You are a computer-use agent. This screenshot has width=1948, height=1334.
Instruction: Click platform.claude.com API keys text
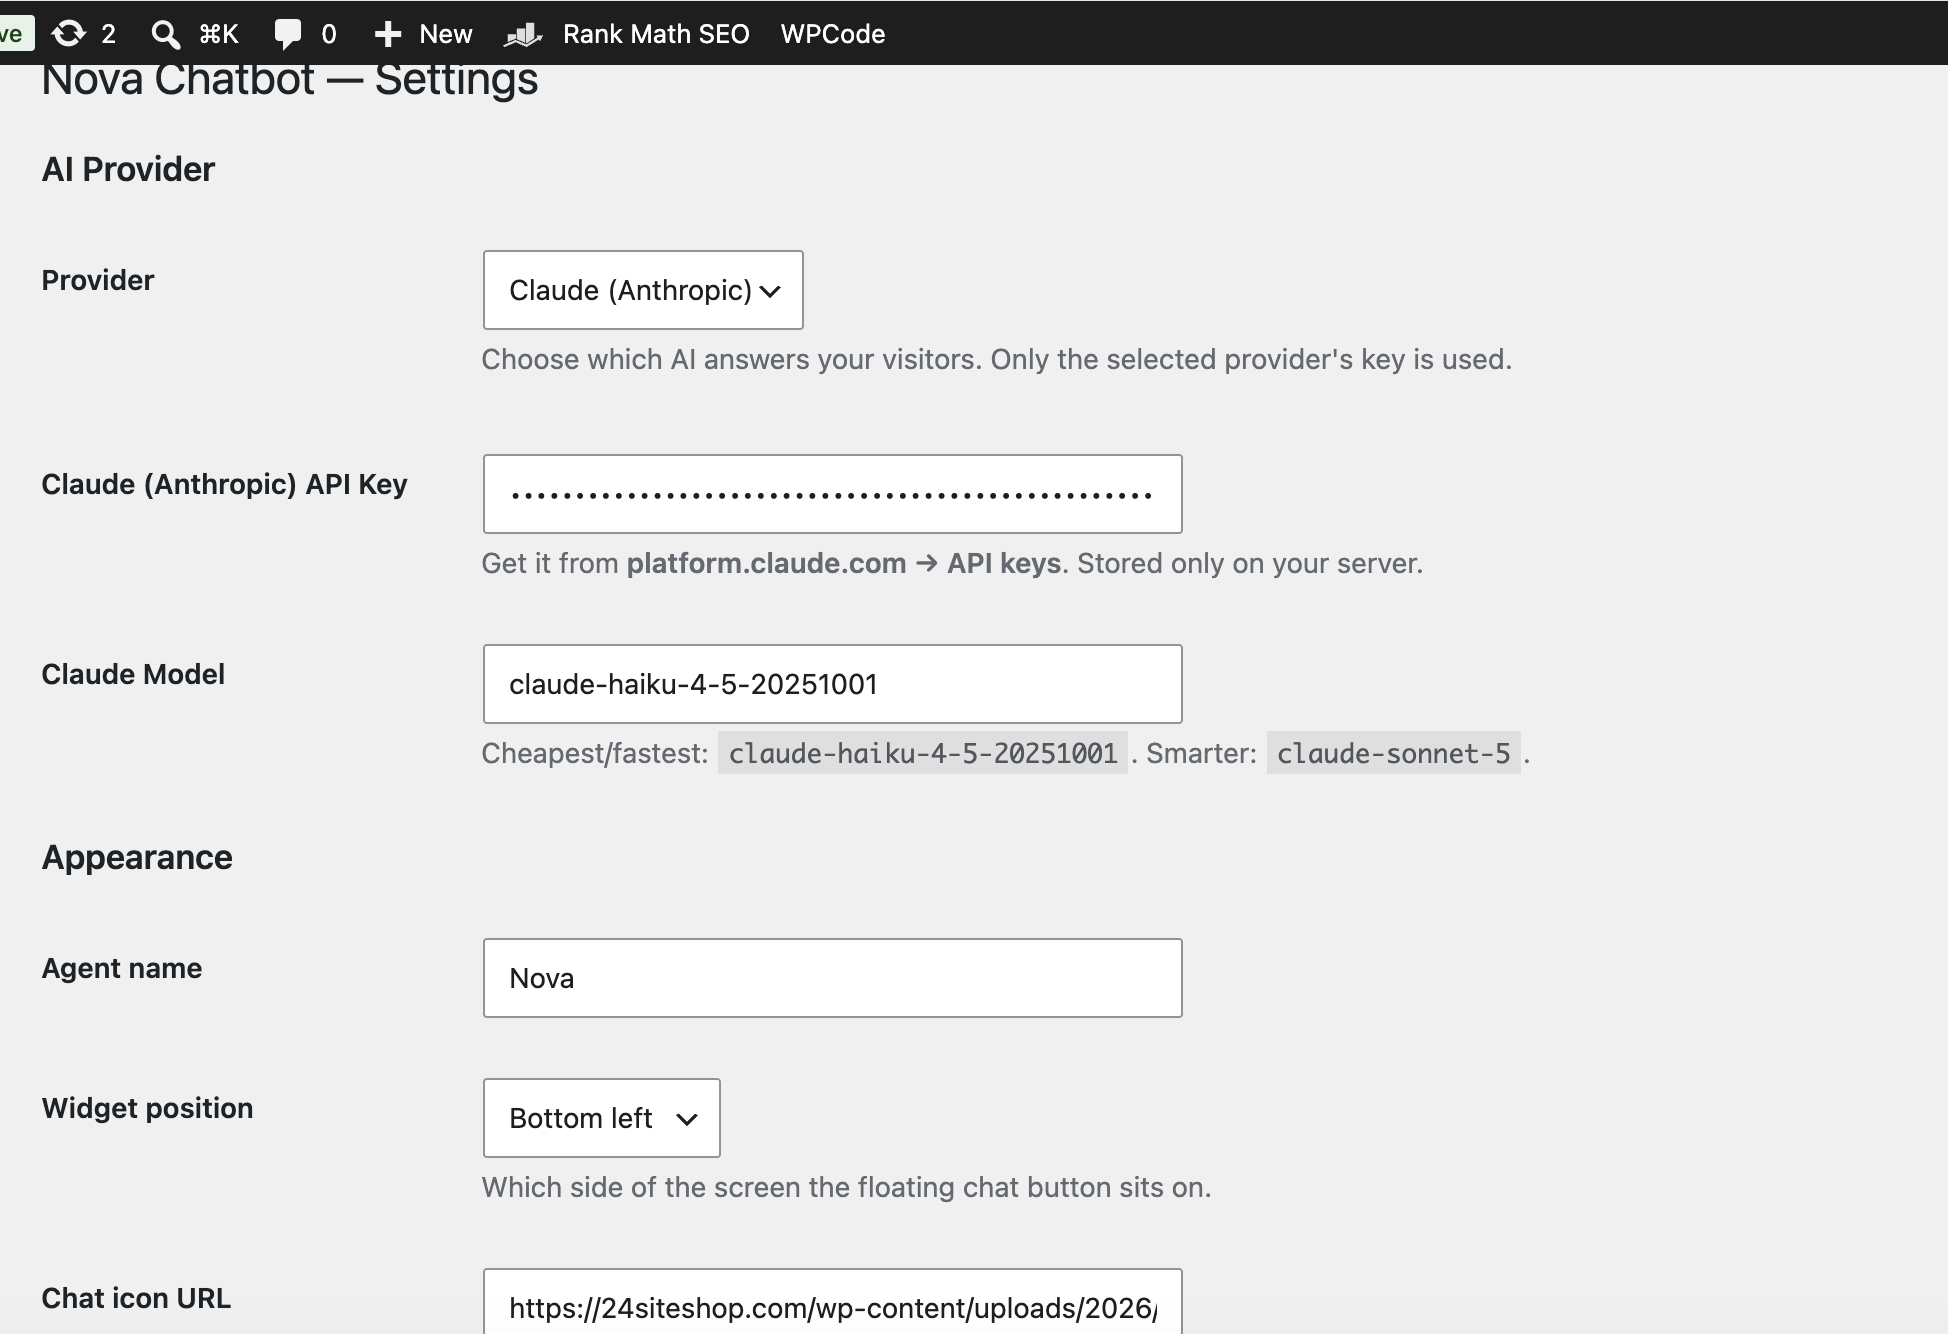[846, 563]
